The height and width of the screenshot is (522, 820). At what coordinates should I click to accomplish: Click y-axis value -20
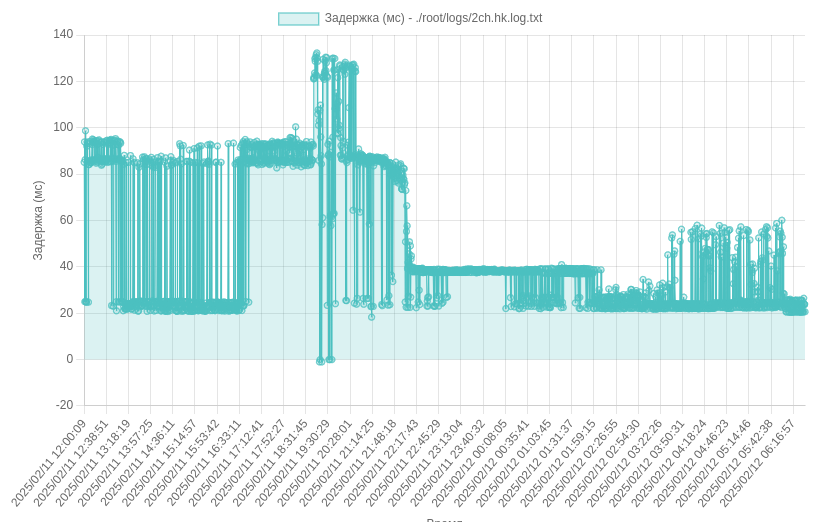tap(65, 405)
